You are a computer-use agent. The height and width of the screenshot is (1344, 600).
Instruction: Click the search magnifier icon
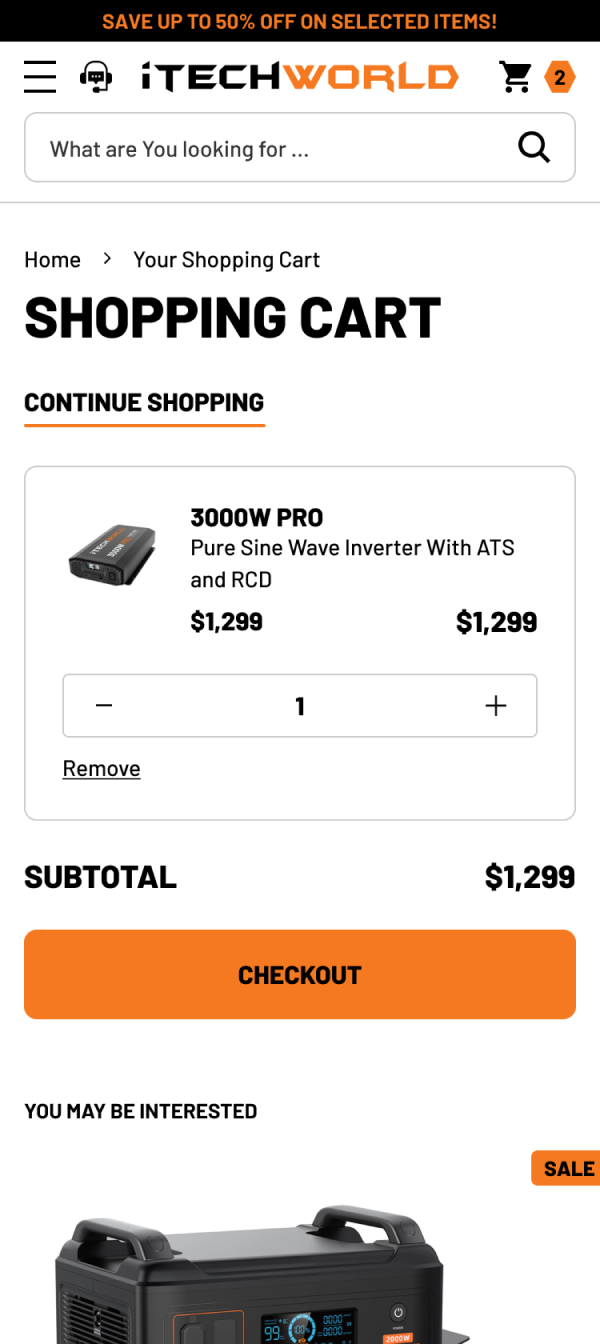pos(534,148)
